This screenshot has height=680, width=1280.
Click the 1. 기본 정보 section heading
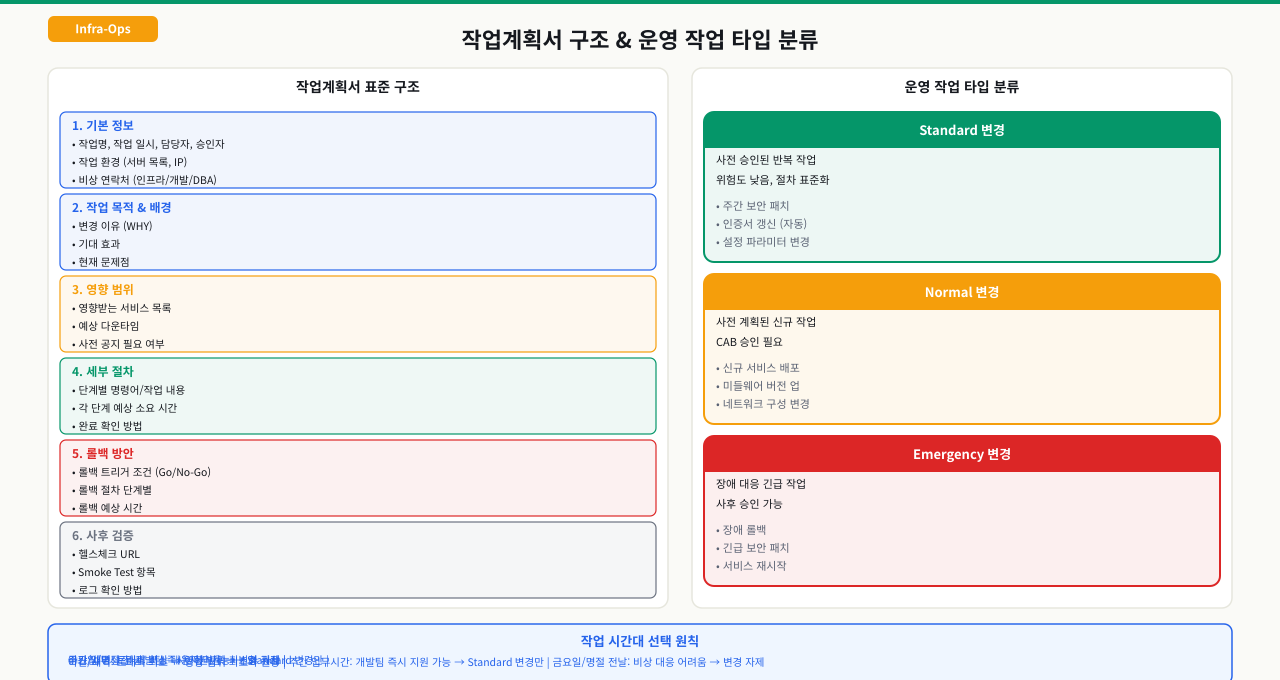click(x=103, y=126)
